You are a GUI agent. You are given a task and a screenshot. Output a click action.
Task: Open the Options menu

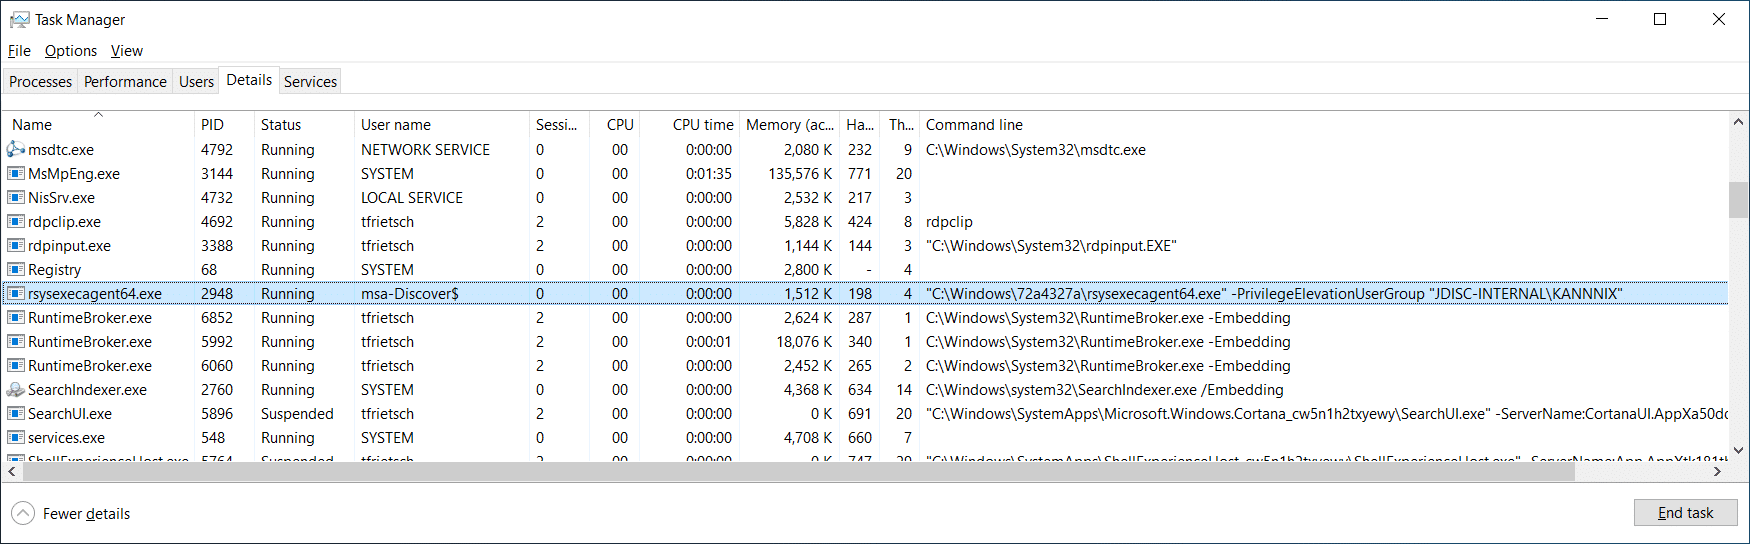pyautogui.click(x=70, y=51)
